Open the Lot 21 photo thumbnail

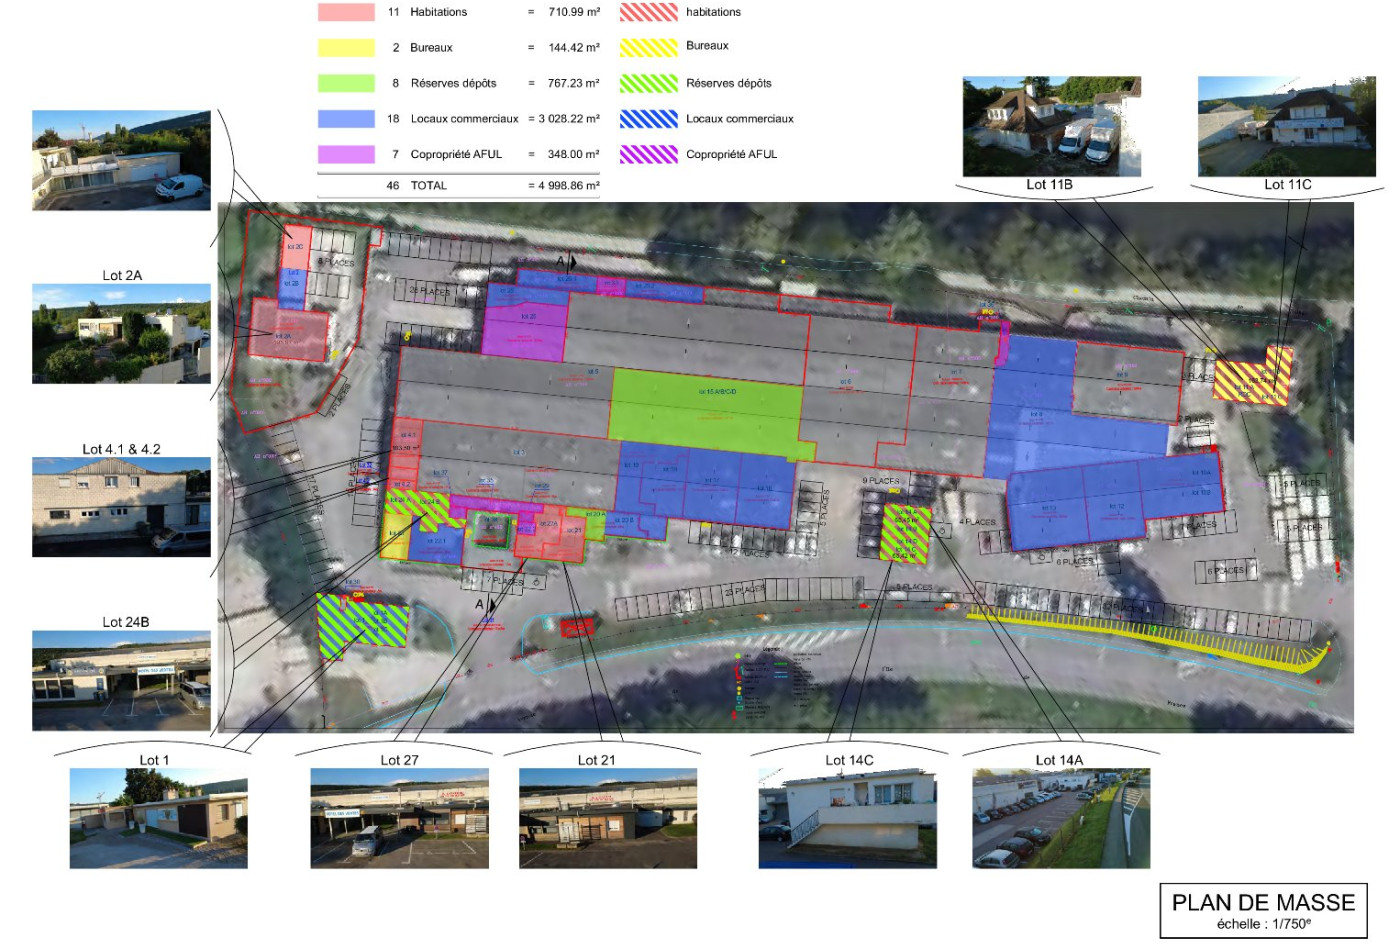pos(608,818)
